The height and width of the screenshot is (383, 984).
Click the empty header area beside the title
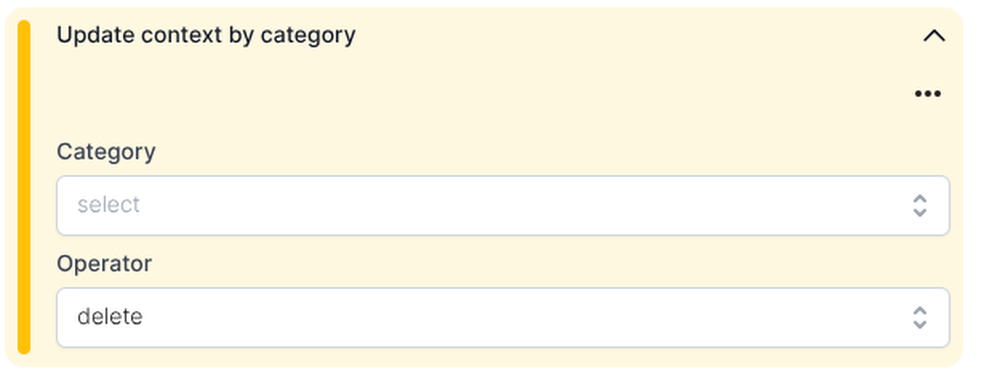(628, 36)
